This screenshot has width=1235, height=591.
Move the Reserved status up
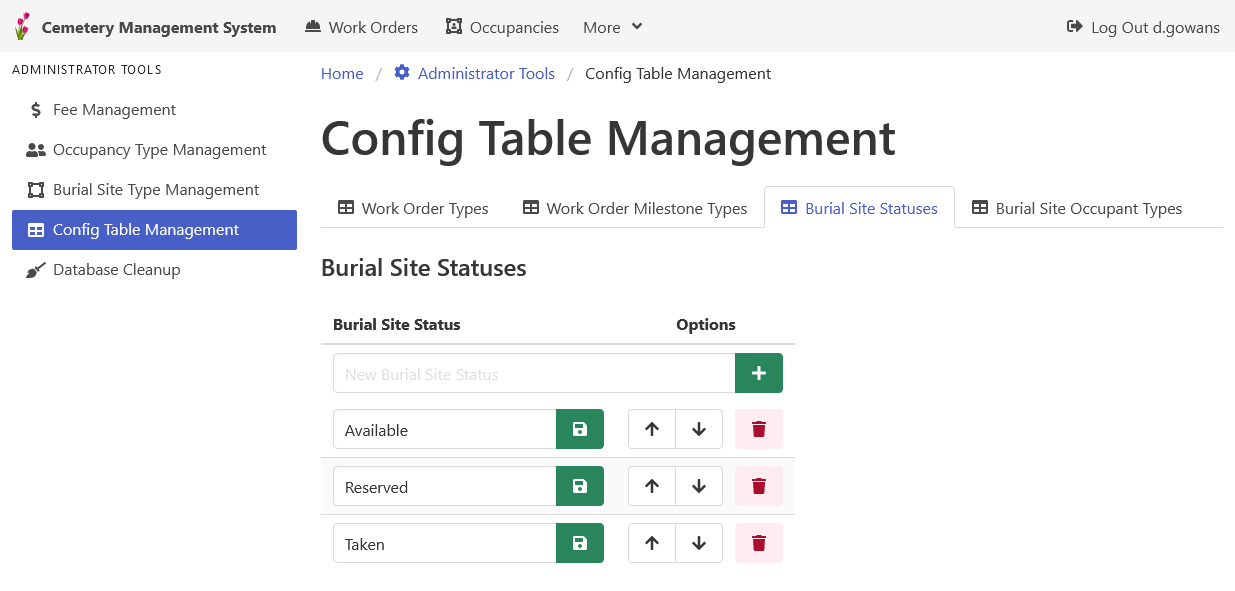[651, 486]
